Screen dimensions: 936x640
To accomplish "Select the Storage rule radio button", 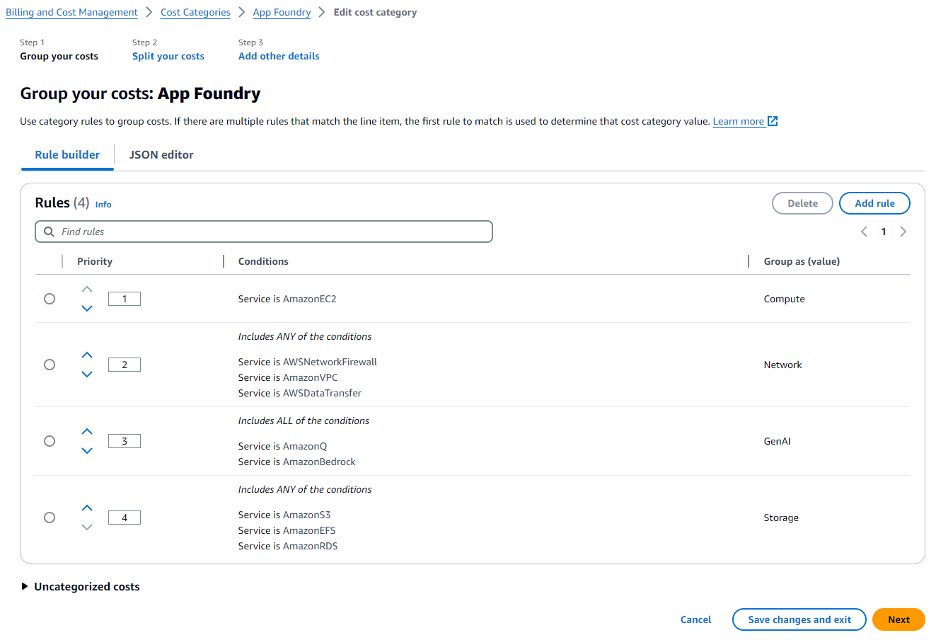I will (49, 517).
